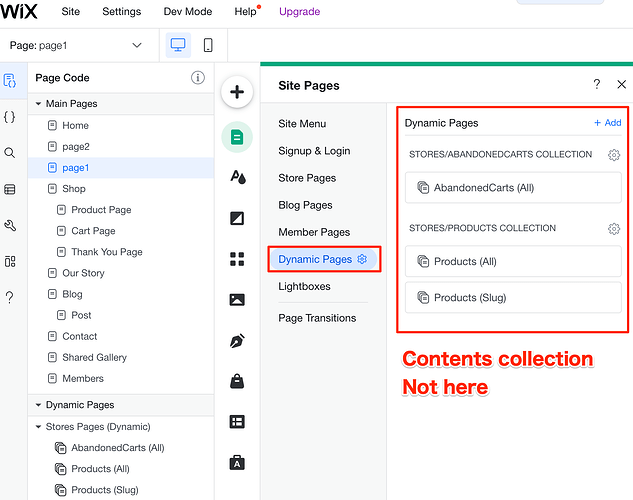Open Products (All) in Site Pages panel
633x500 pixels.
pos(513,262)
